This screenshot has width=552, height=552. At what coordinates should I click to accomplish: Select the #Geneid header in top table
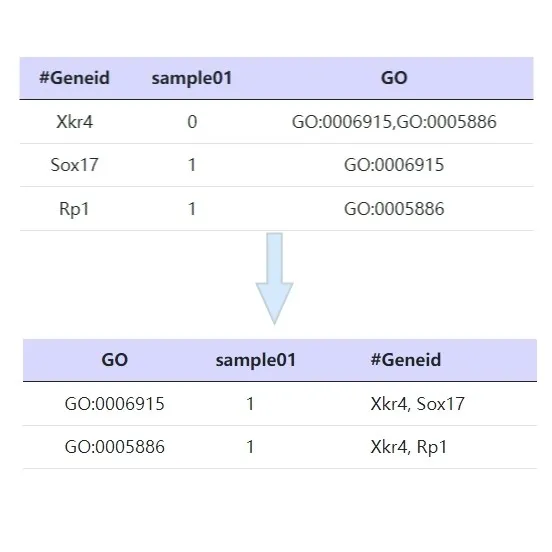(x=74, y=78)
